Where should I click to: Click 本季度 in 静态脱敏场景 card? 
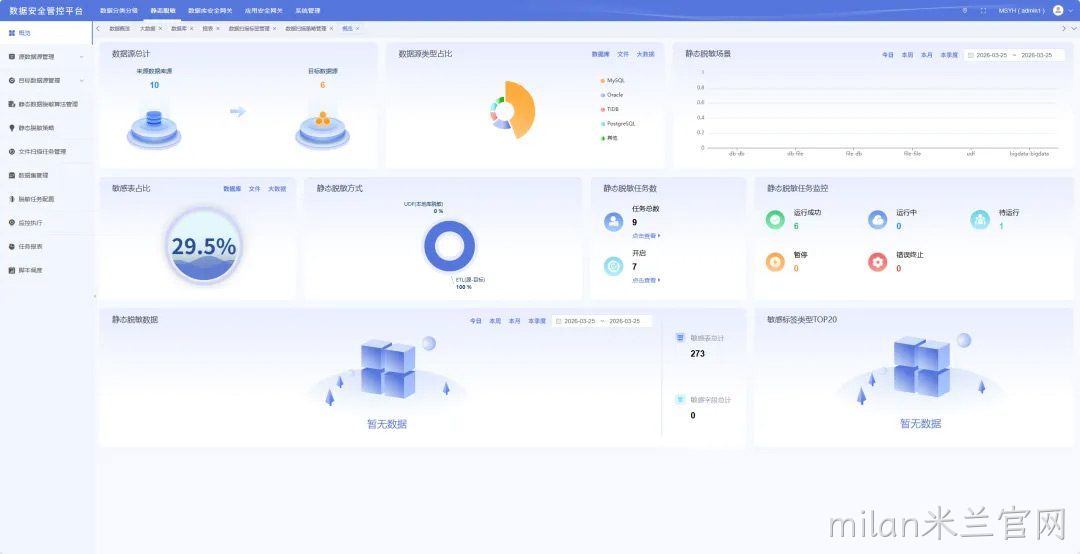click(x=949, y=54)
